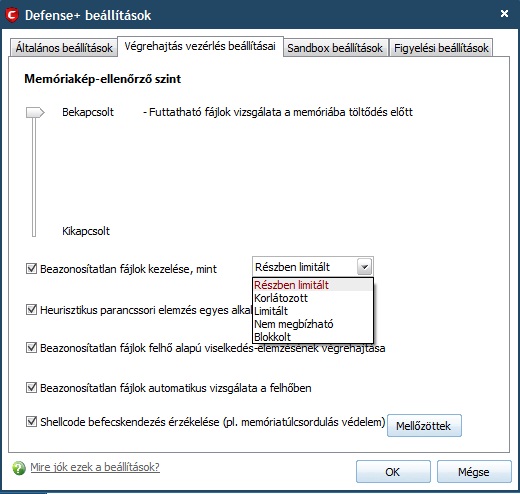Toggle Shellcode befecskendezés érzékelése checkbox
This screenshot has height=494, width=520.
[x=31, y=422]
